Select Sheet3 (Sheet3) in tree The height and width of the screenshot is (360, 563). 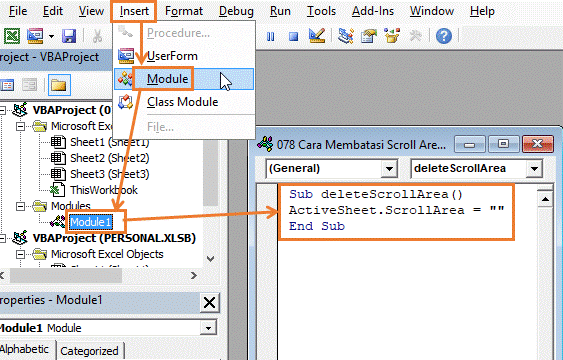pos(110,174)
